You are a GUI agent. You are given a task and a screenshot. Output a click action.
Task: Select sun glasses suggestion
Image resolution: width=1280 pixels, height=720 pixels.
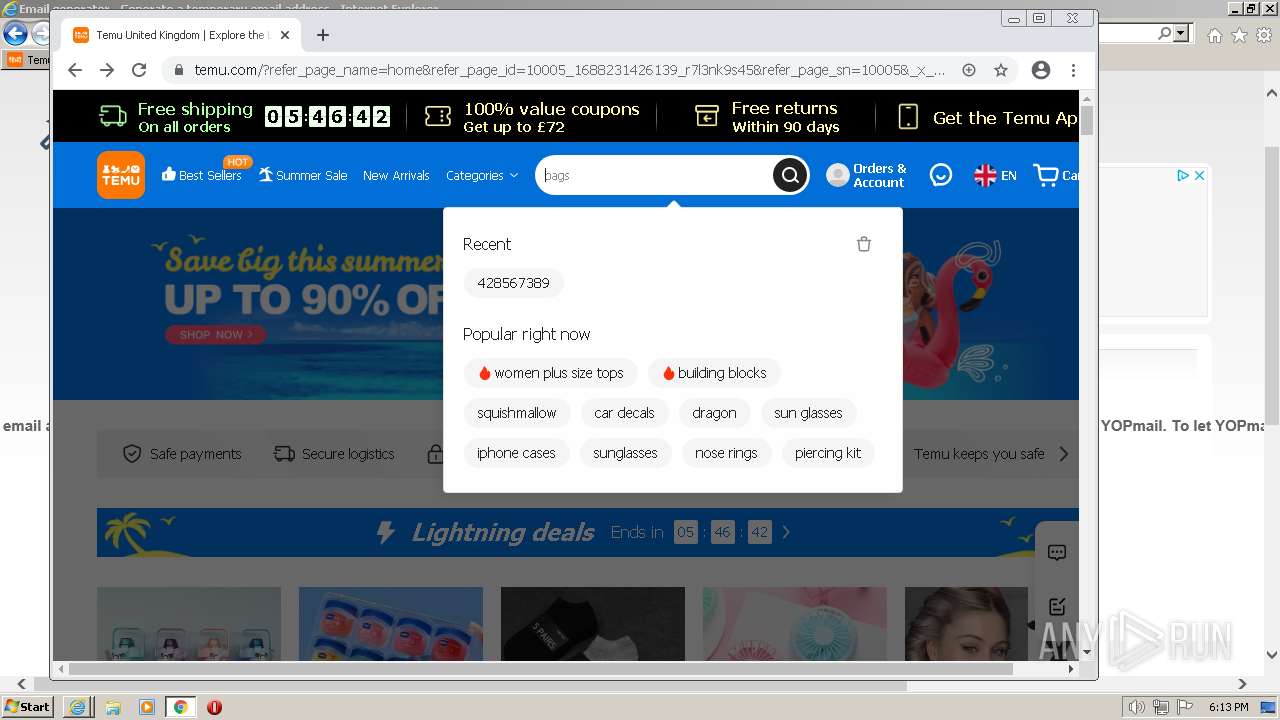click(x=808, y=413)
